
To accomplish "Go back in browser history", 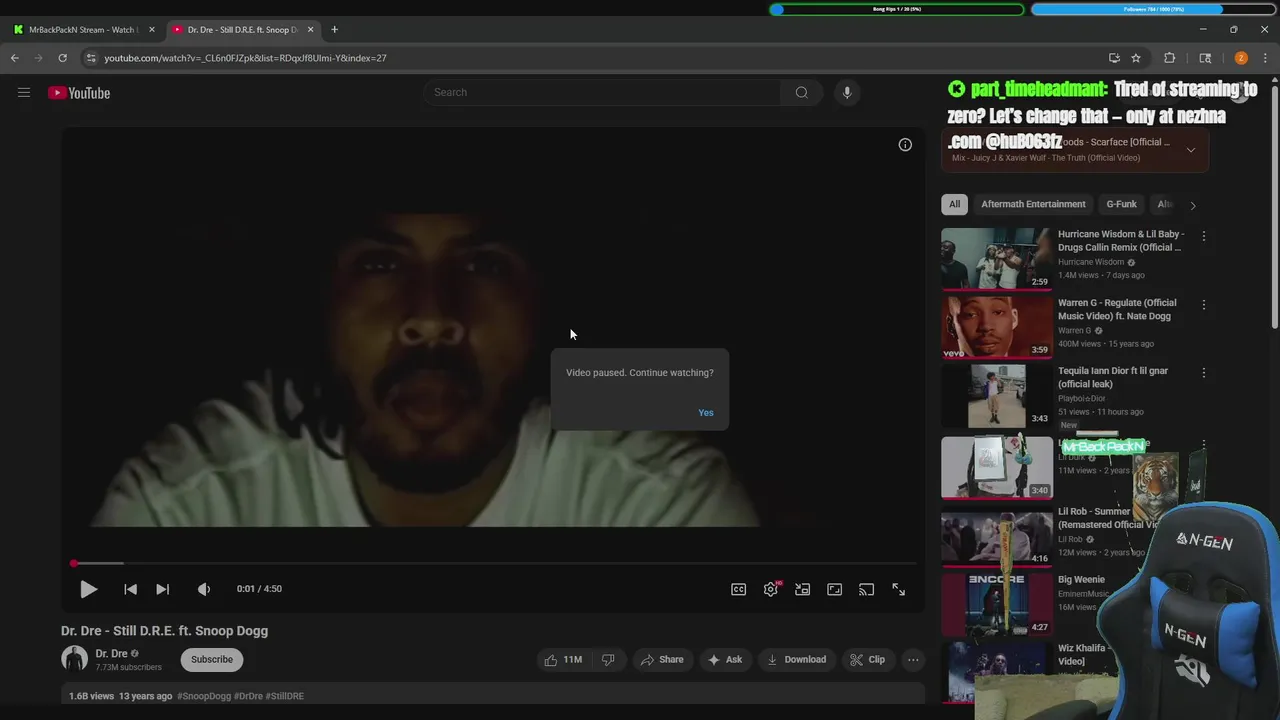I will [14, 58].
